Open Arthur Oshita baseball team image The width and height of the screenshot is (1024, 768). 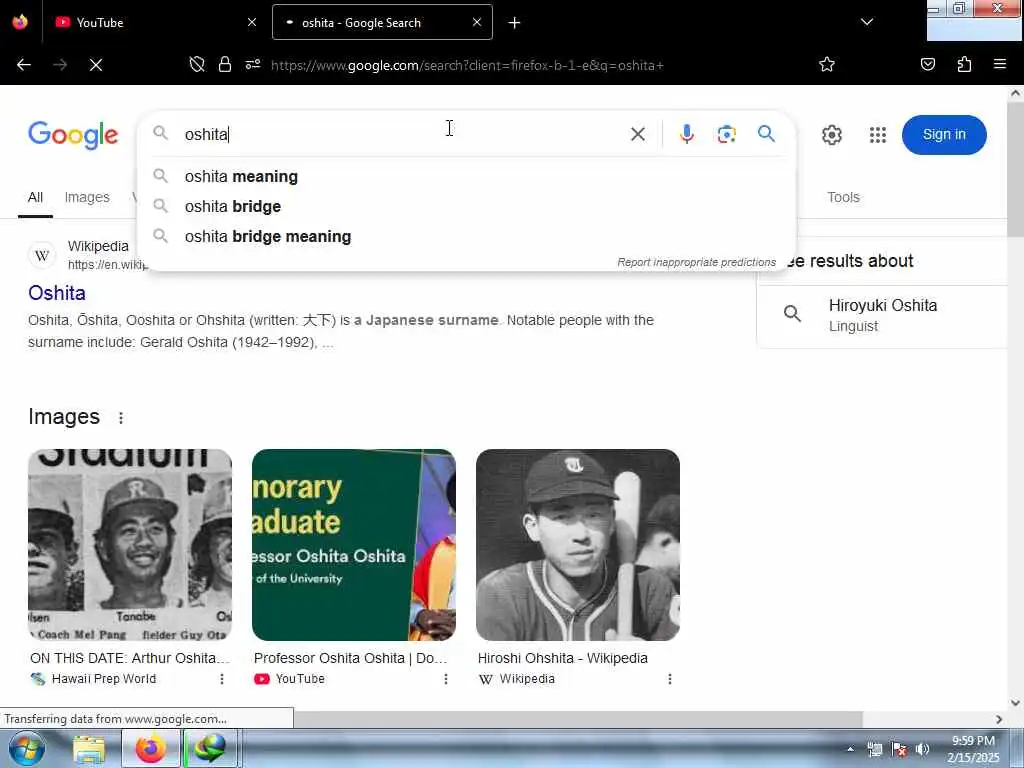coord(130,545)
